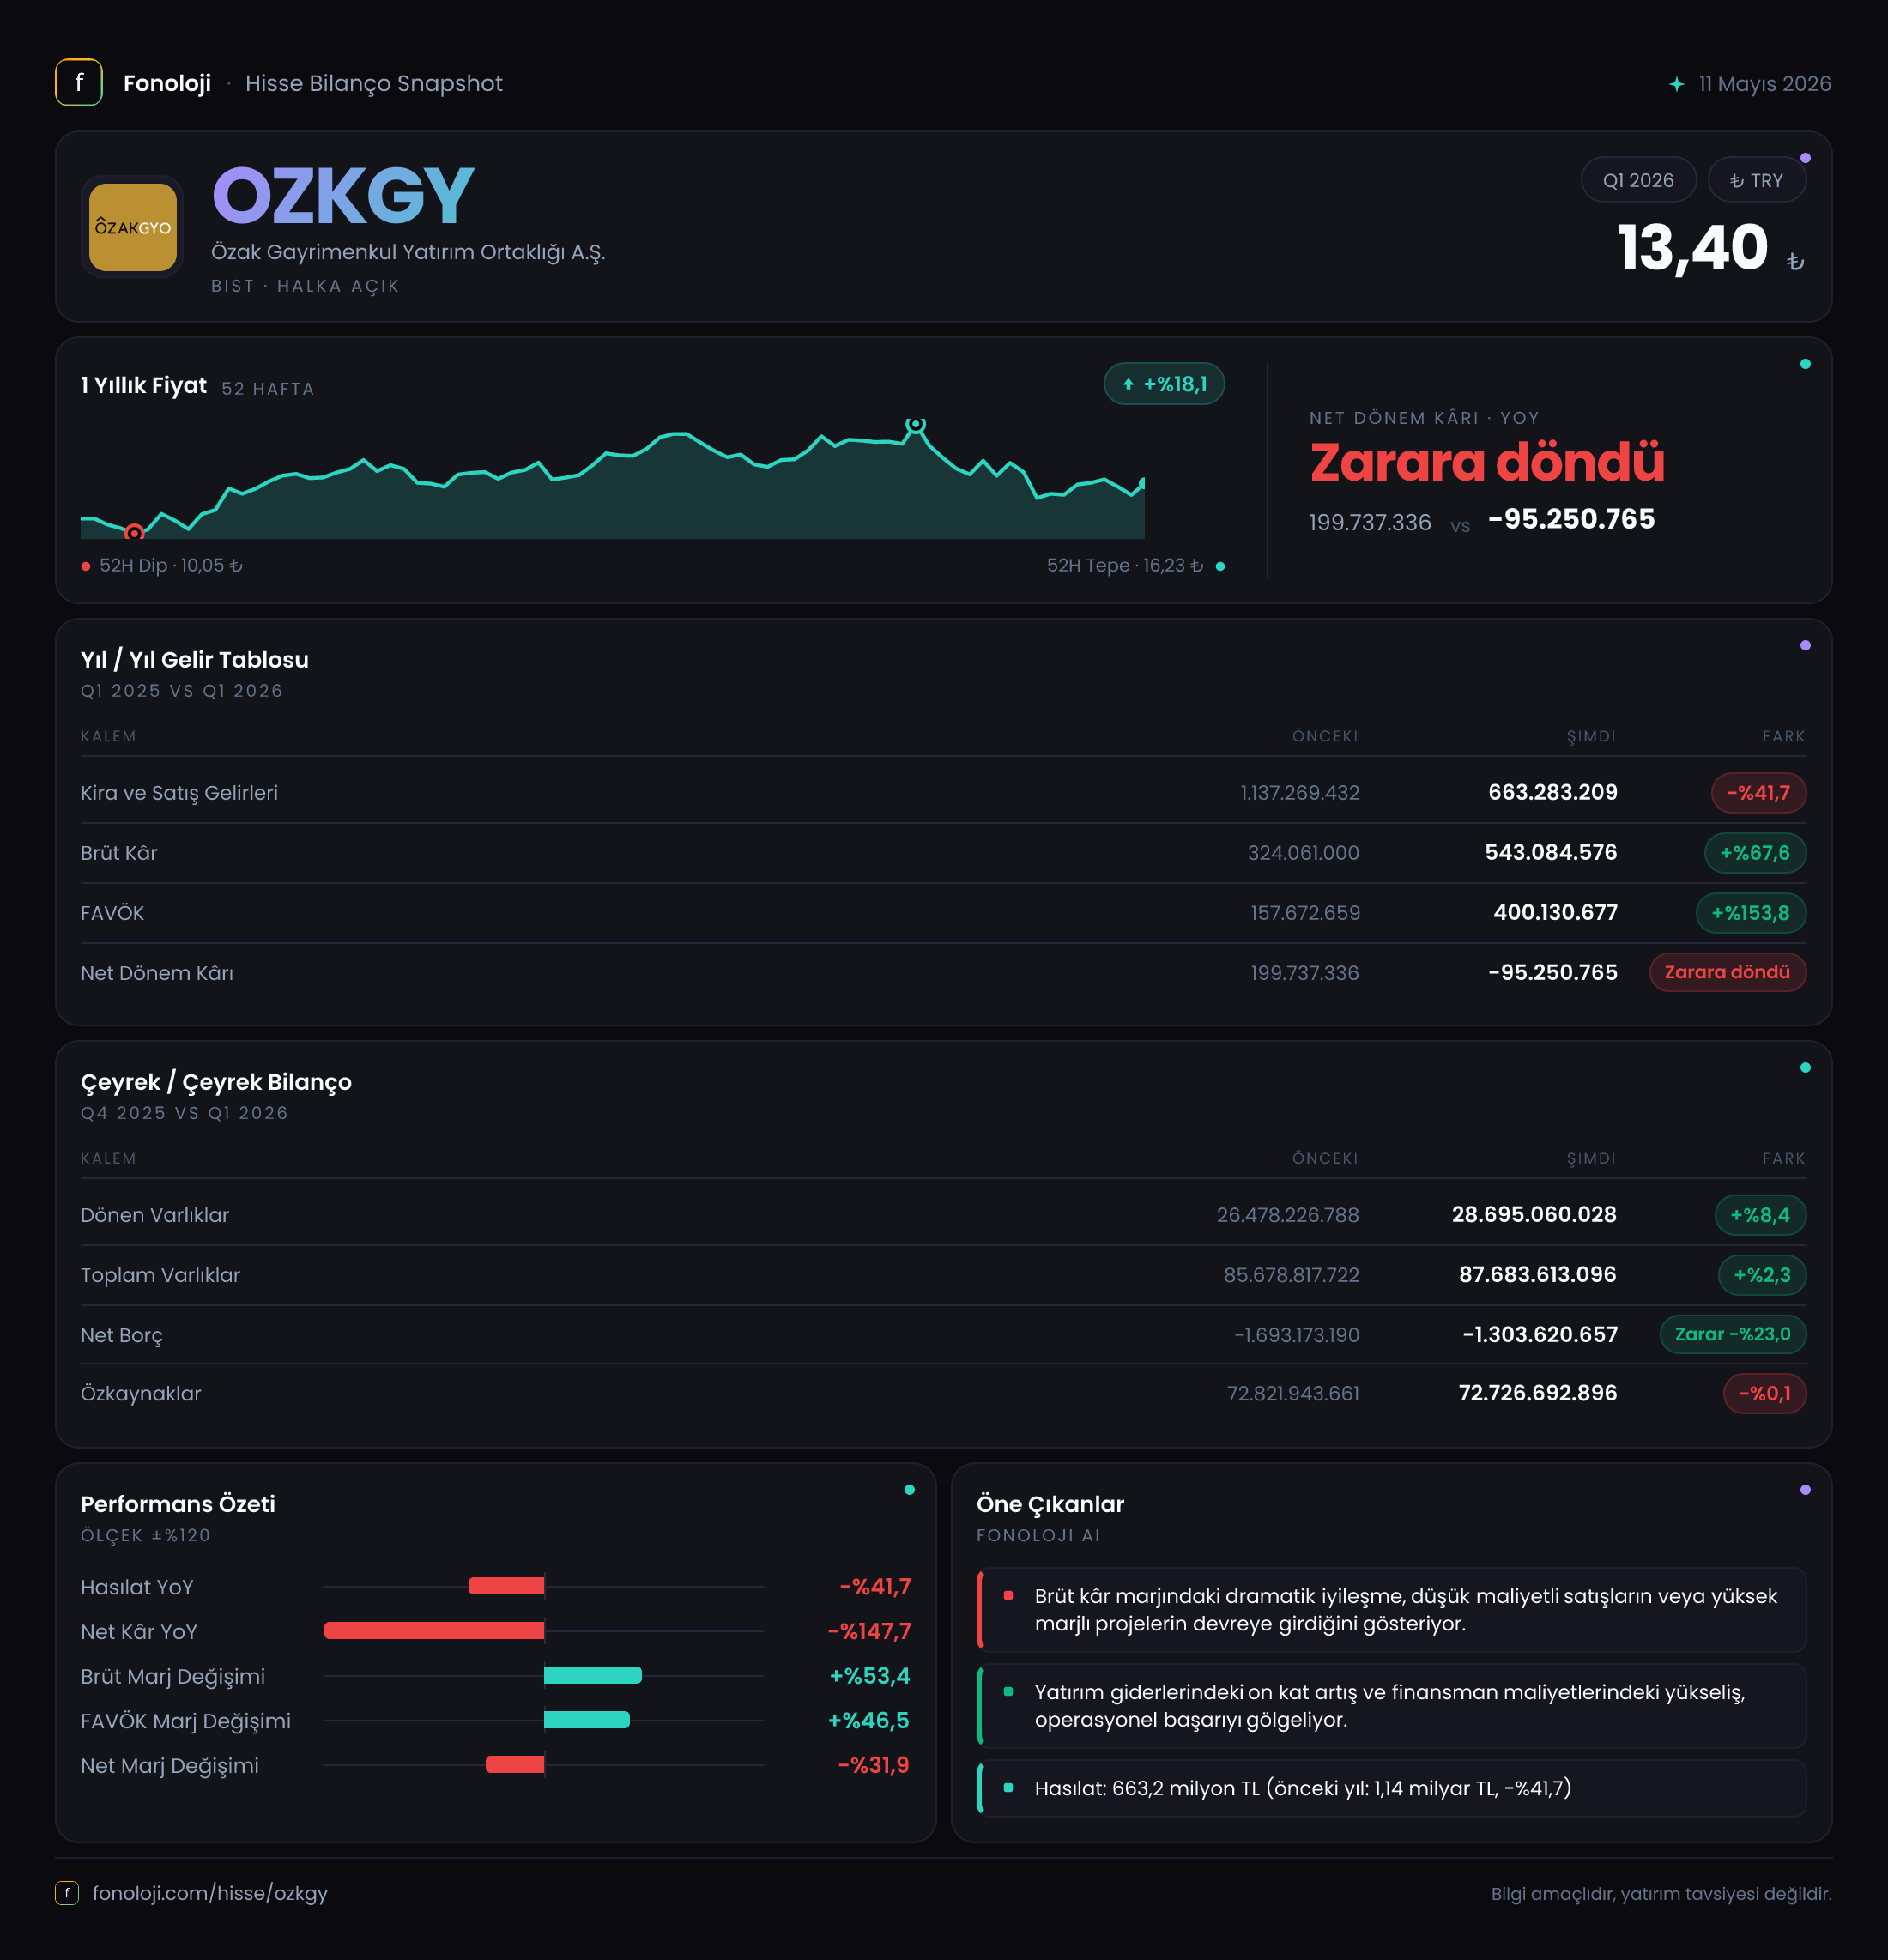Select the TRY currency pill
This screenshot has height=1960, width=1888.
tap(1756, 180)
